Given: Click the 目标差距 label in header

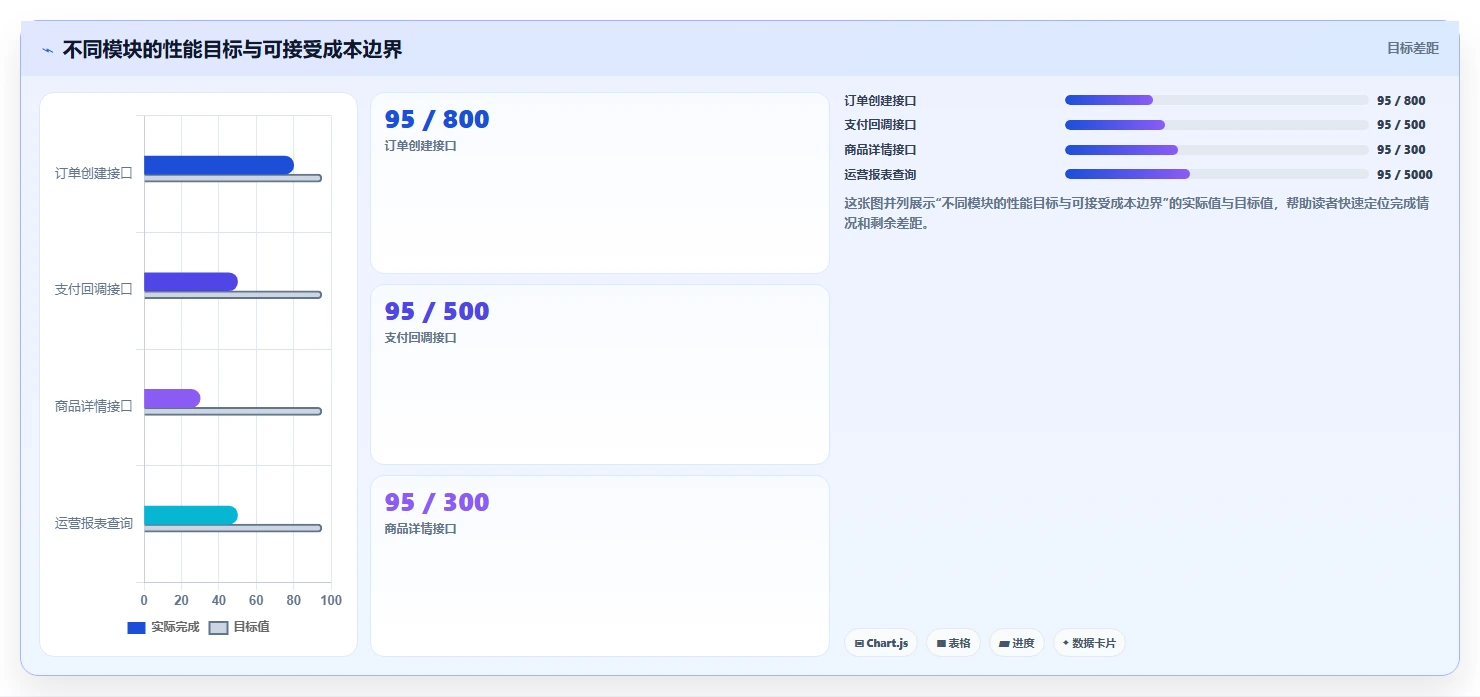Looking at the screenshot, I should coord(1412,48).
